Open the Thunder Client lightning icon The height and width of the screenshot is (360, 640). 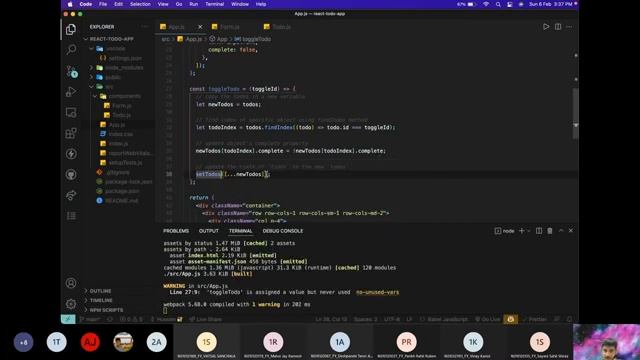click(71, 154)
